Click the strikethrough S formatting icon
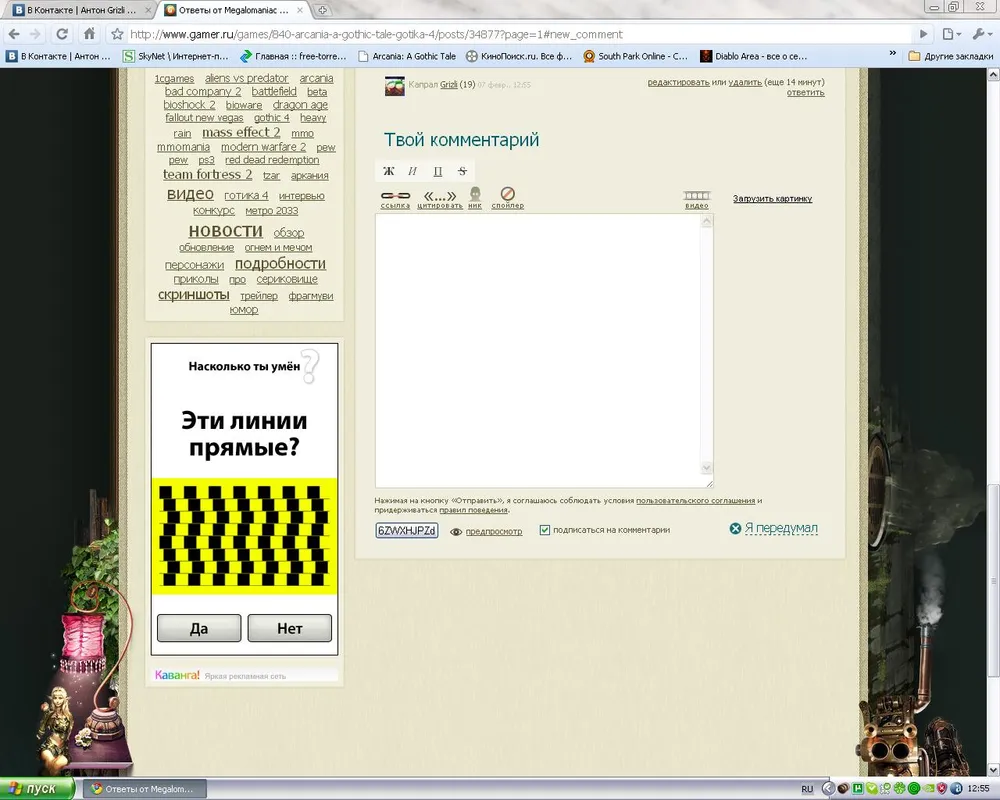Screen dimensions: 1000x800 click(462, 171)
